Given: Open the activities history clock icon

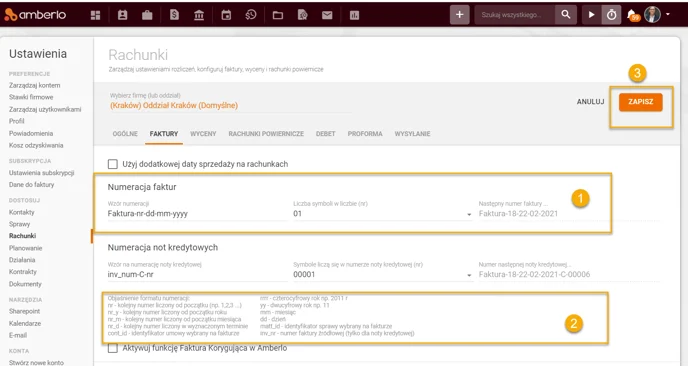Looking at the screenshot, I should point(251,15).
